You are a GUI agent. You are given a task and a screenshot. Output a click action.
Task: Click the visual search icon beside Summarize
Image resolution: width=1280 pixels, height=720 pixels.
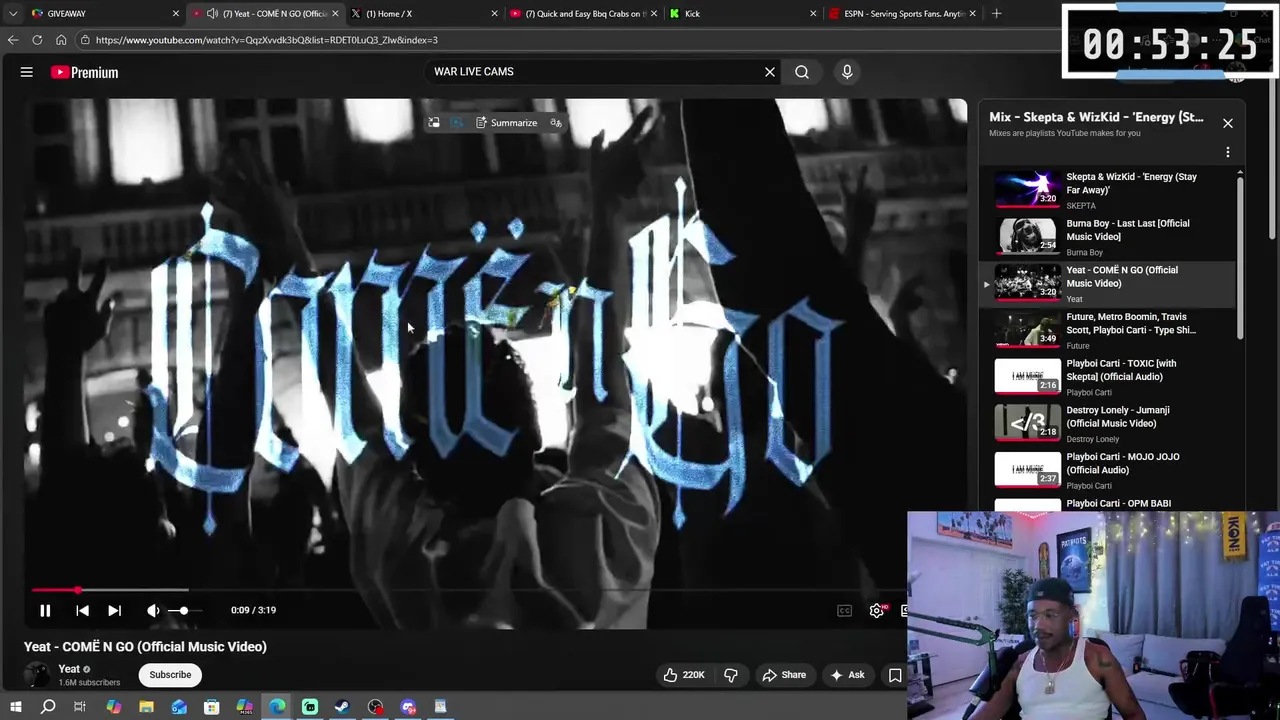457,123
